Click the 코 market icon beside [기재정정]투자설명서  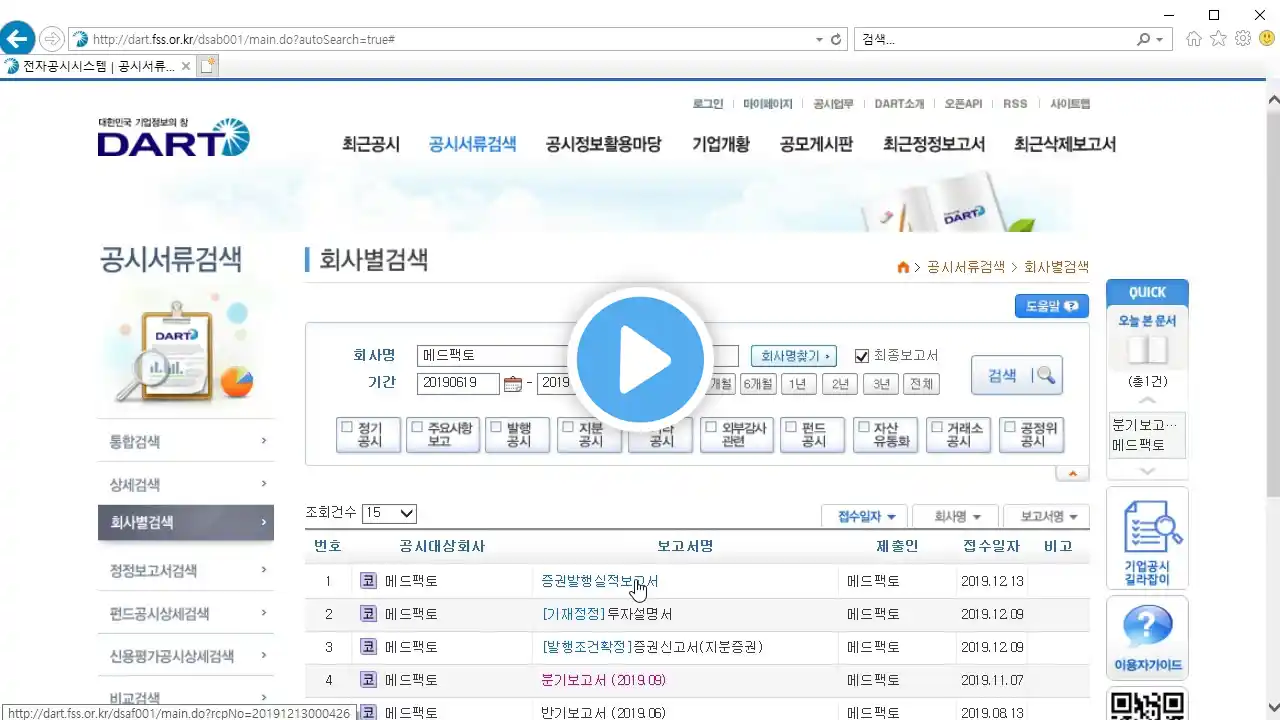[x=368, y=613]
